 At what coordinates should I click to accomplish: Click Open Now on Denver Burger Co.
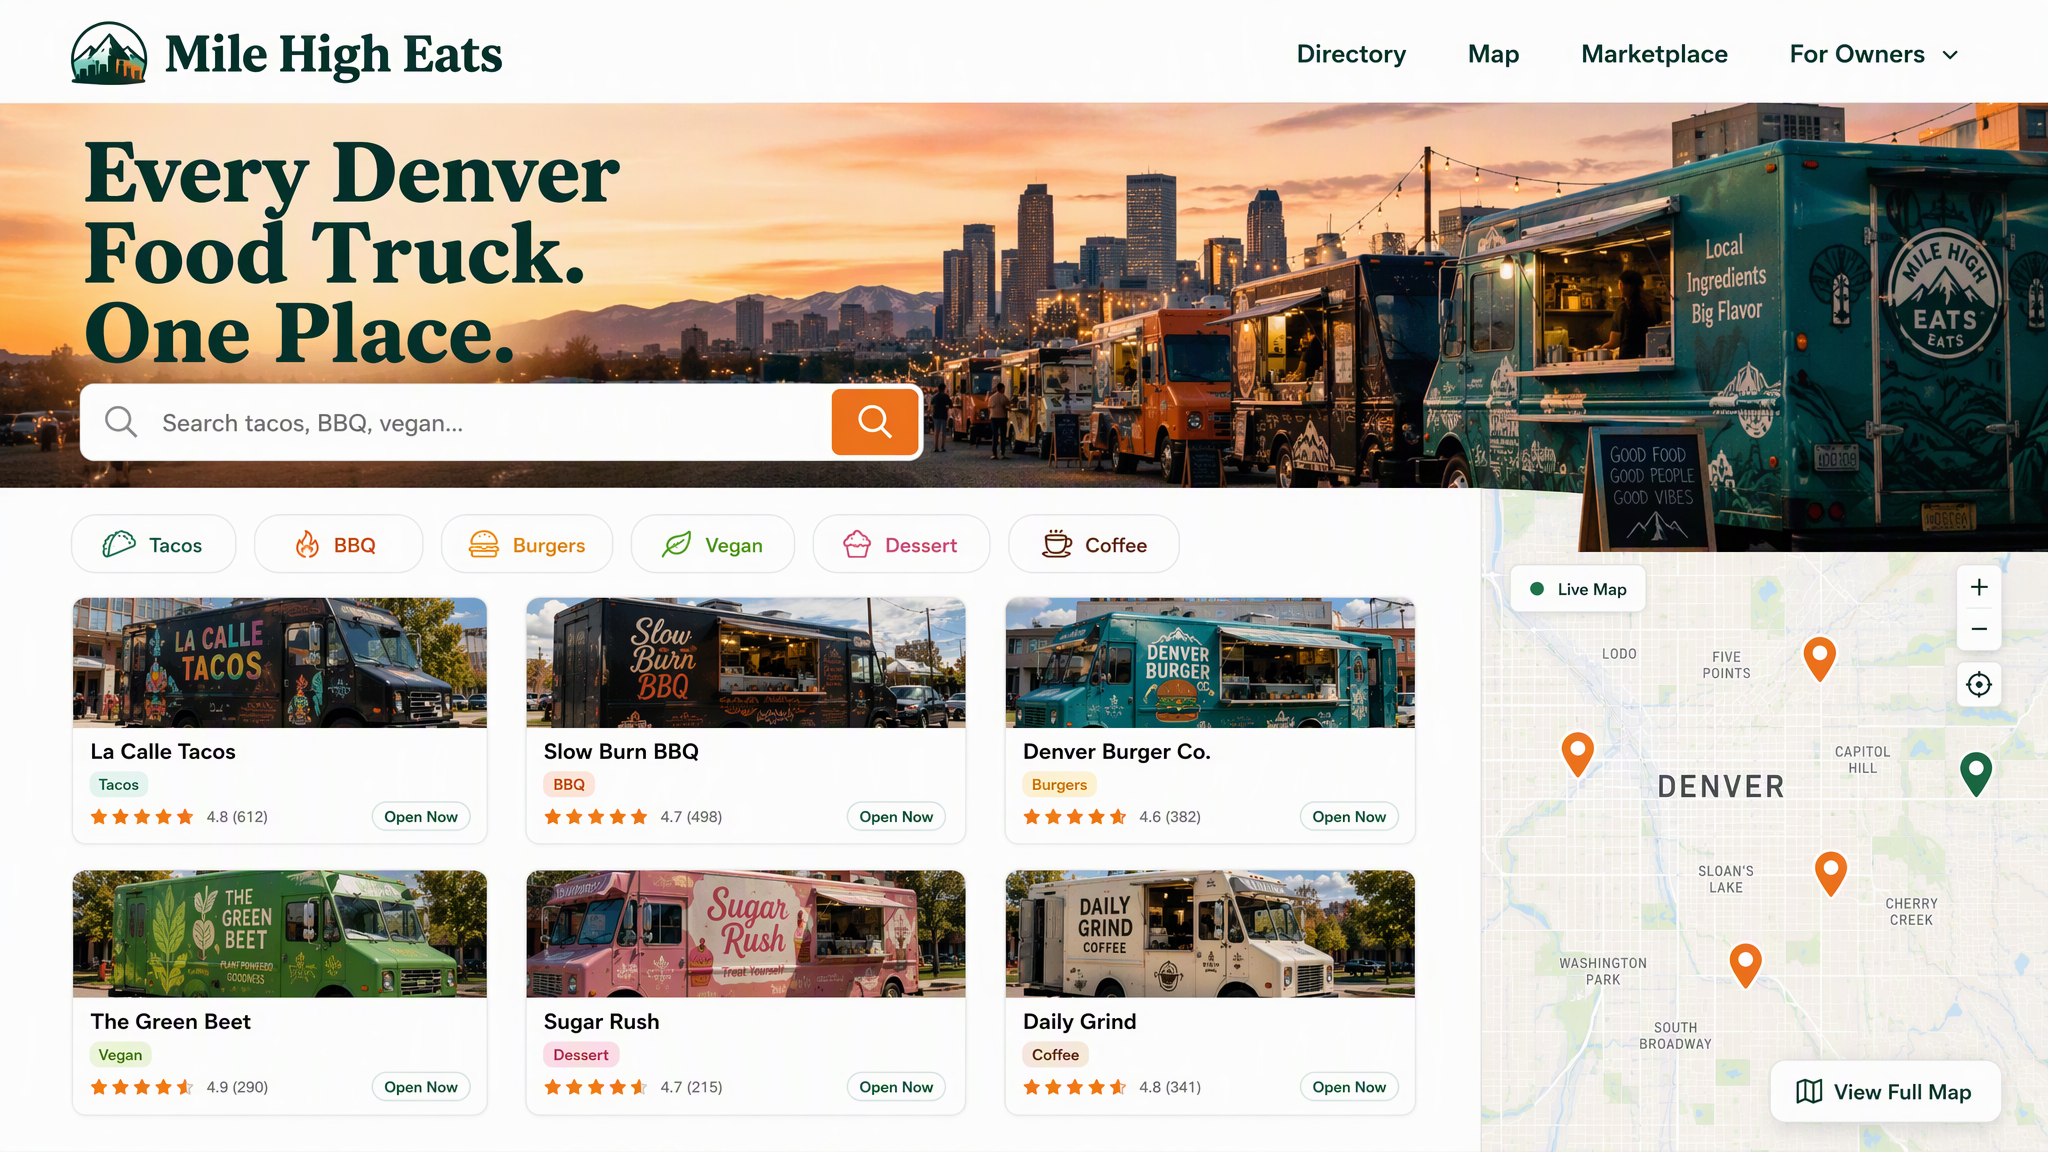[x=1349, y=816]
